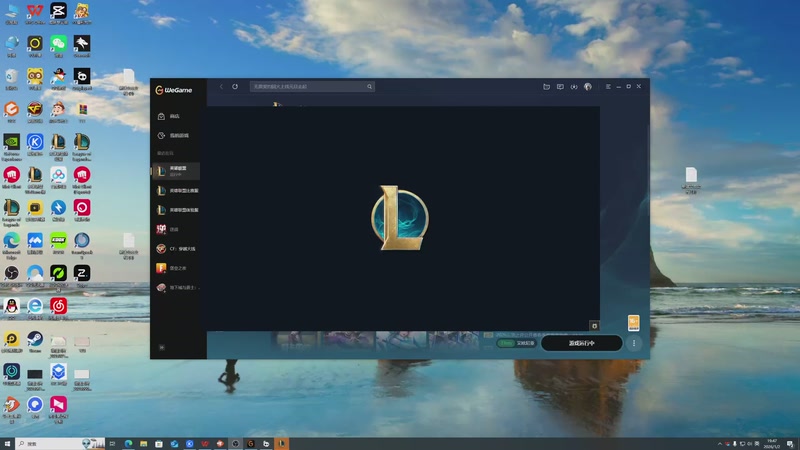Open File Explorer from the taskbar
The image size is (800, 450).
[x=143, y=444]
